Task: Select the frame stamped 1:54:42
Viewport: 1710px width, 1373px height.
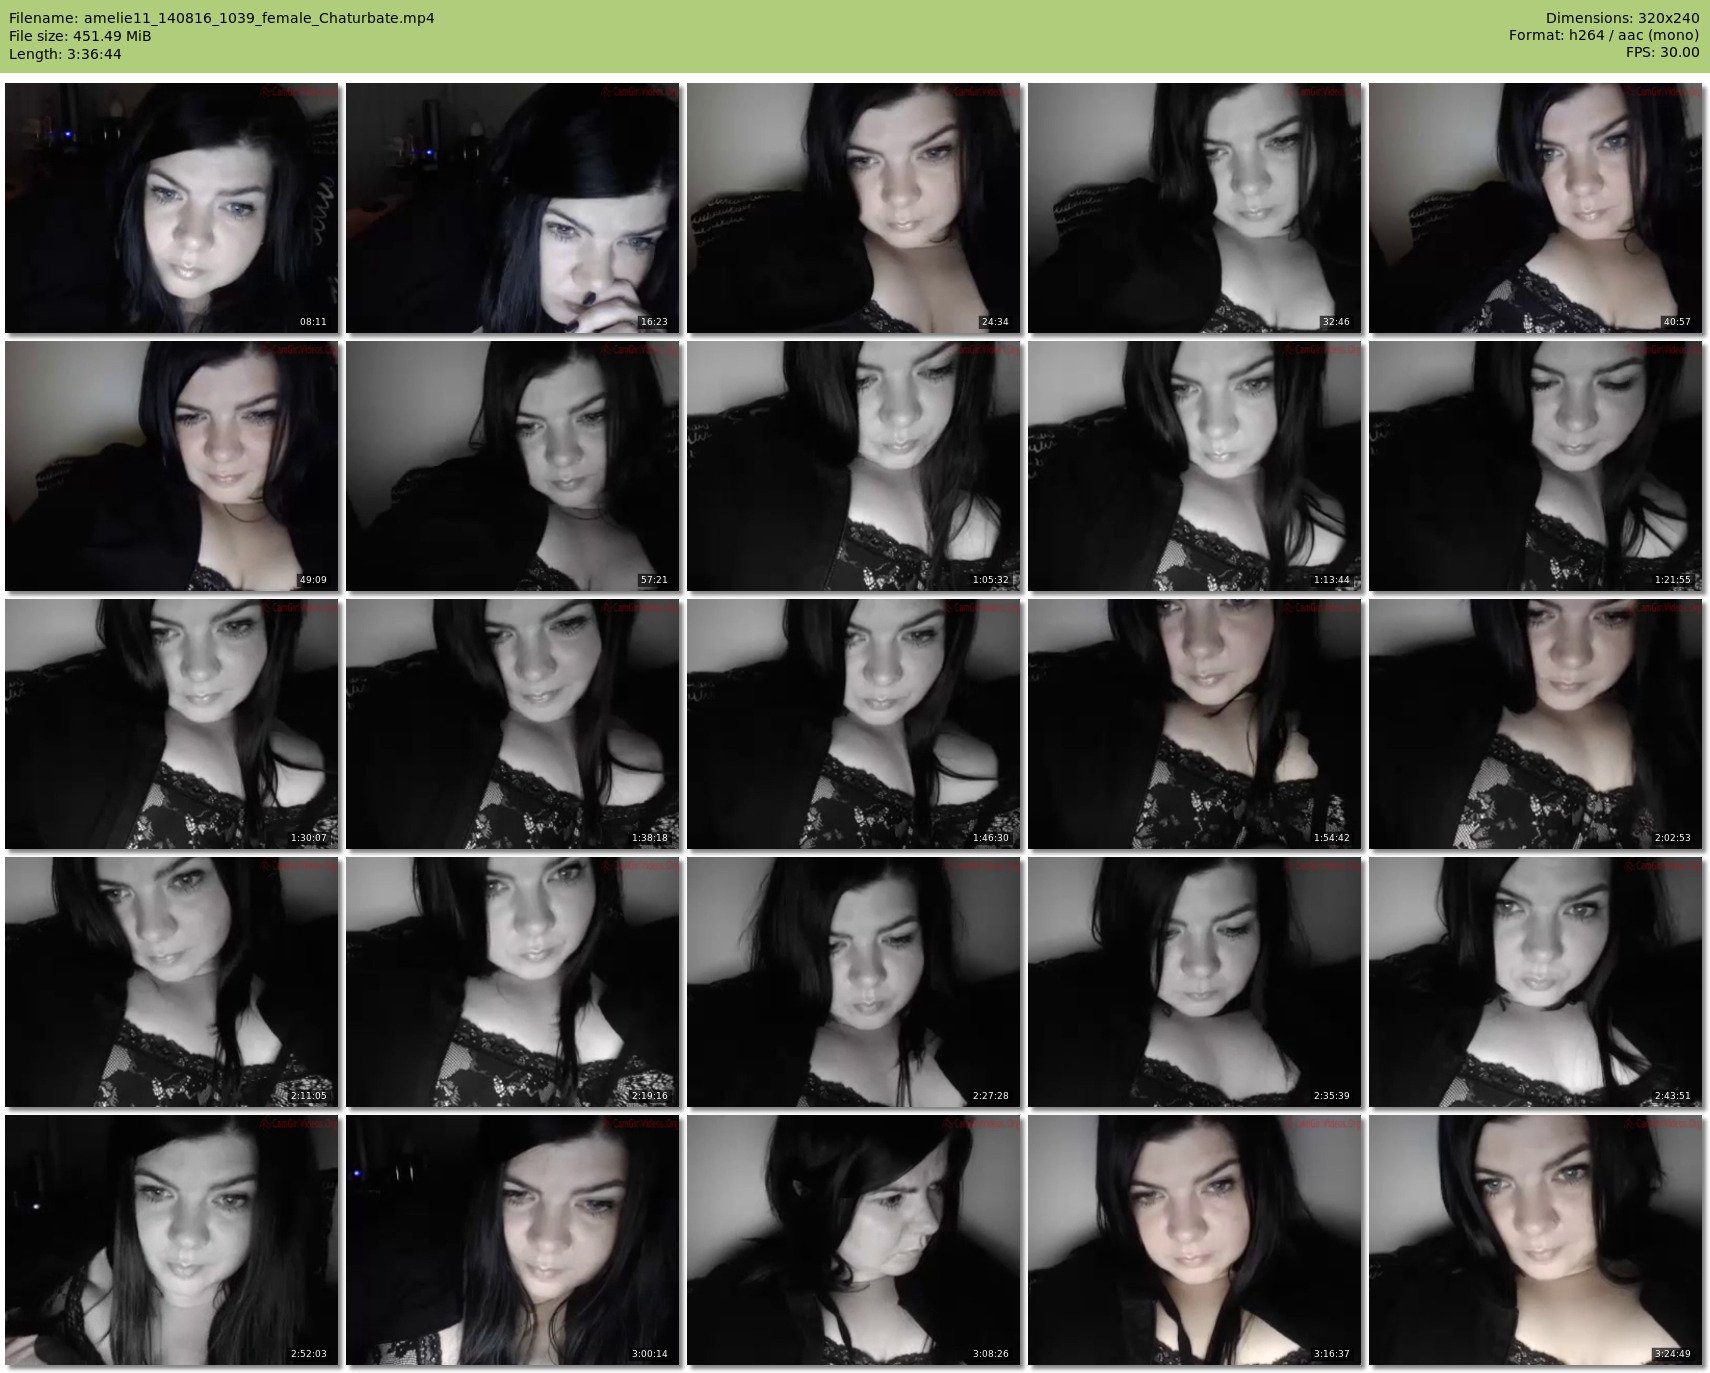Action: 1195,724
